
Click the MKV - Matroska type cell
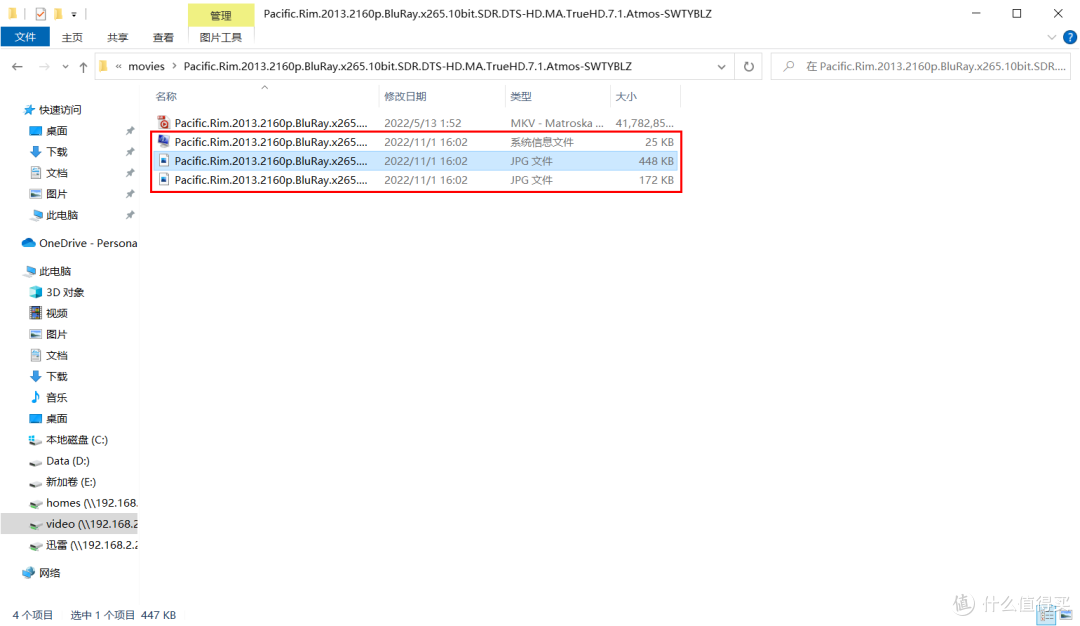coord(557,123)
